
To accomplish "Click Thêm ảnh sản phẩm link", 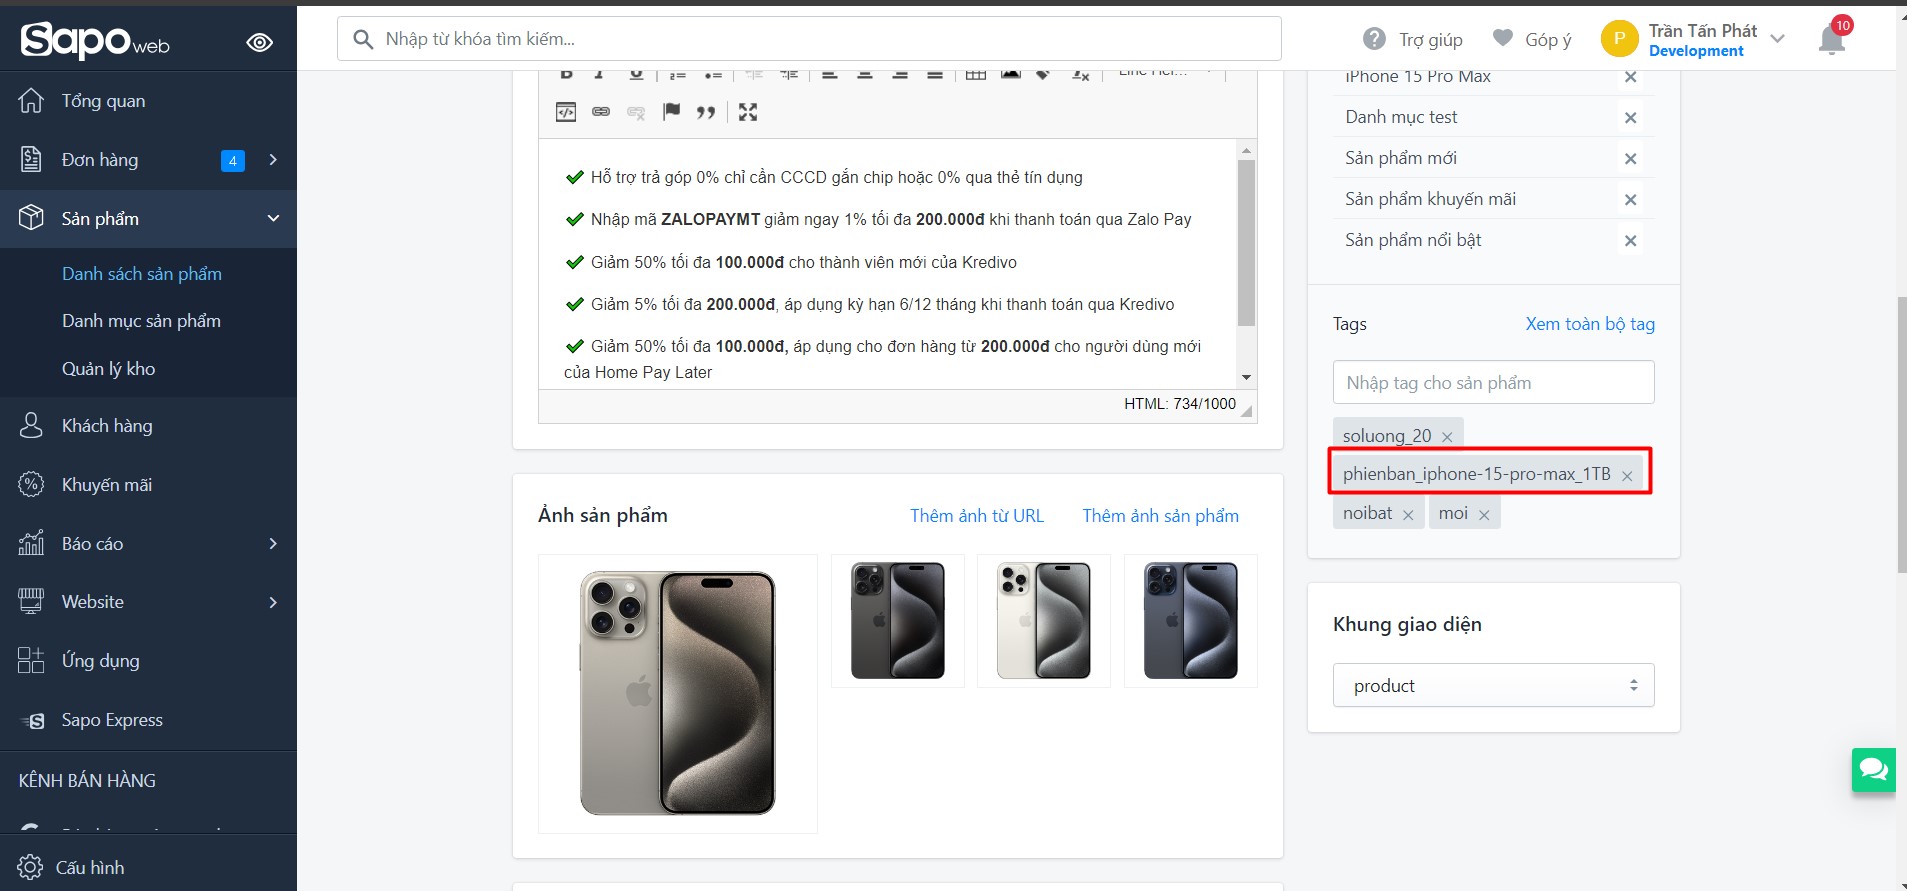I will pyautogui.click(x=1160, y=516).
